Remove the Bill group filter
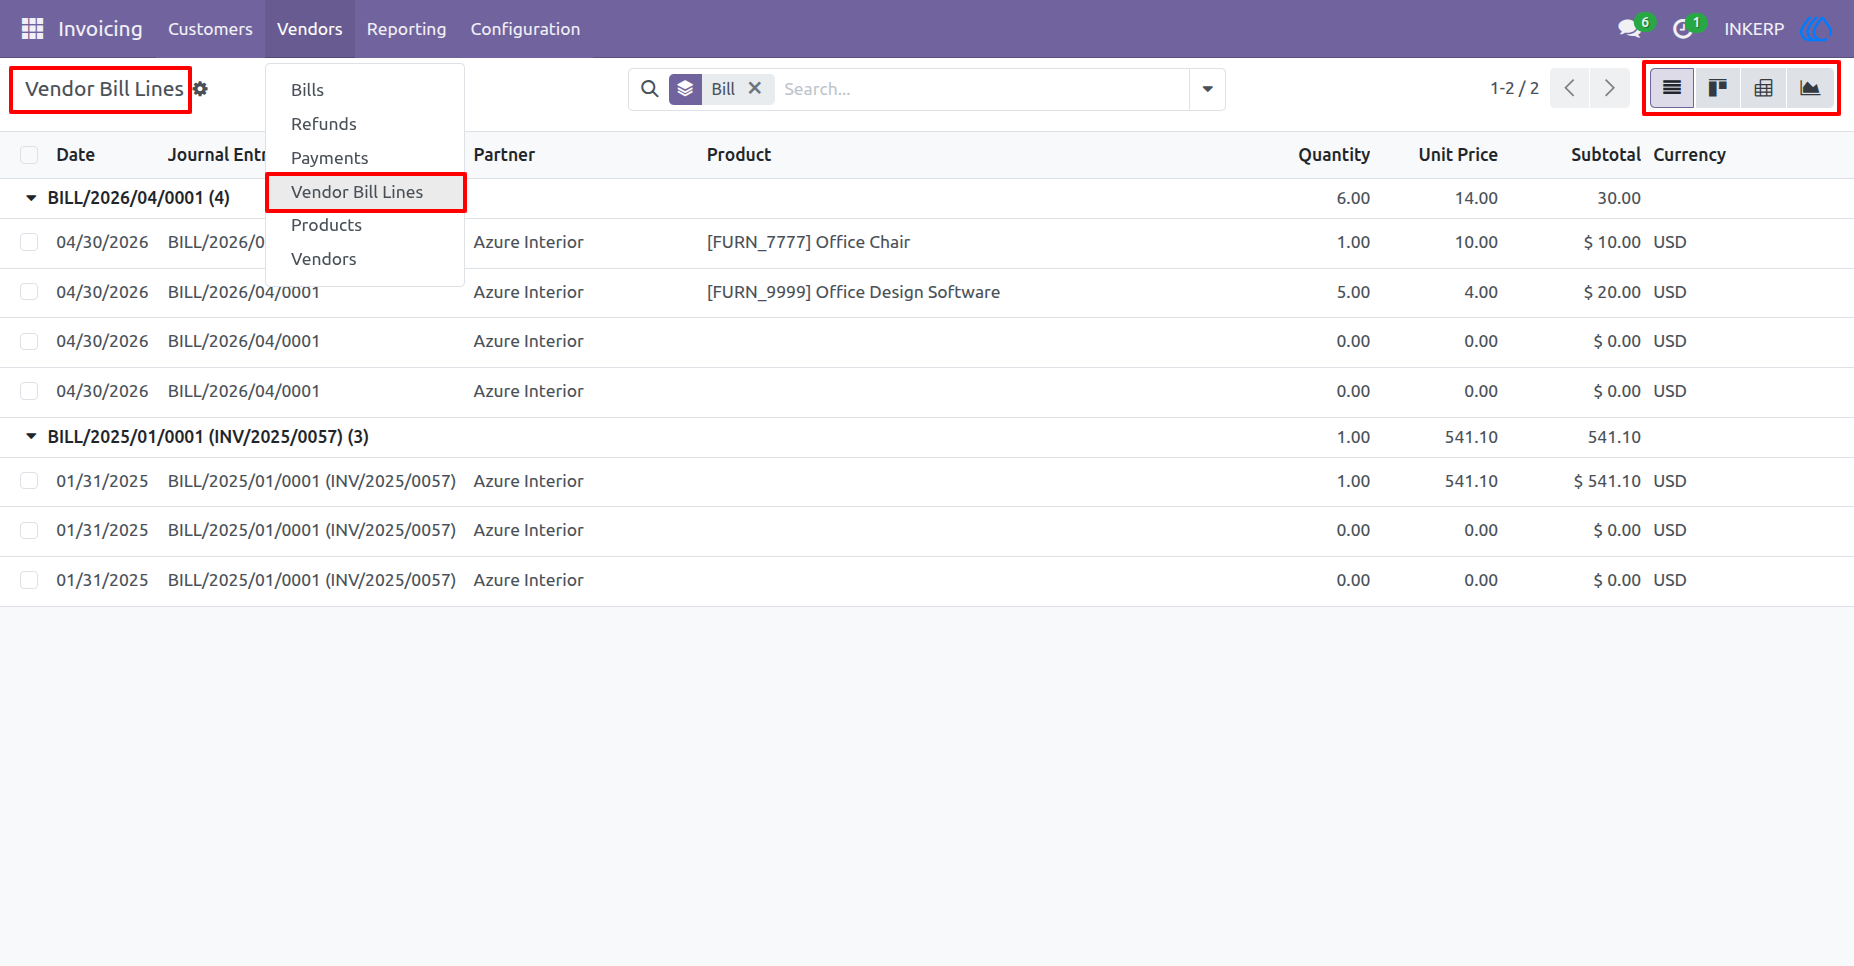The height and width of the screenshot is (966, 1854). click(x=755, y=88)
